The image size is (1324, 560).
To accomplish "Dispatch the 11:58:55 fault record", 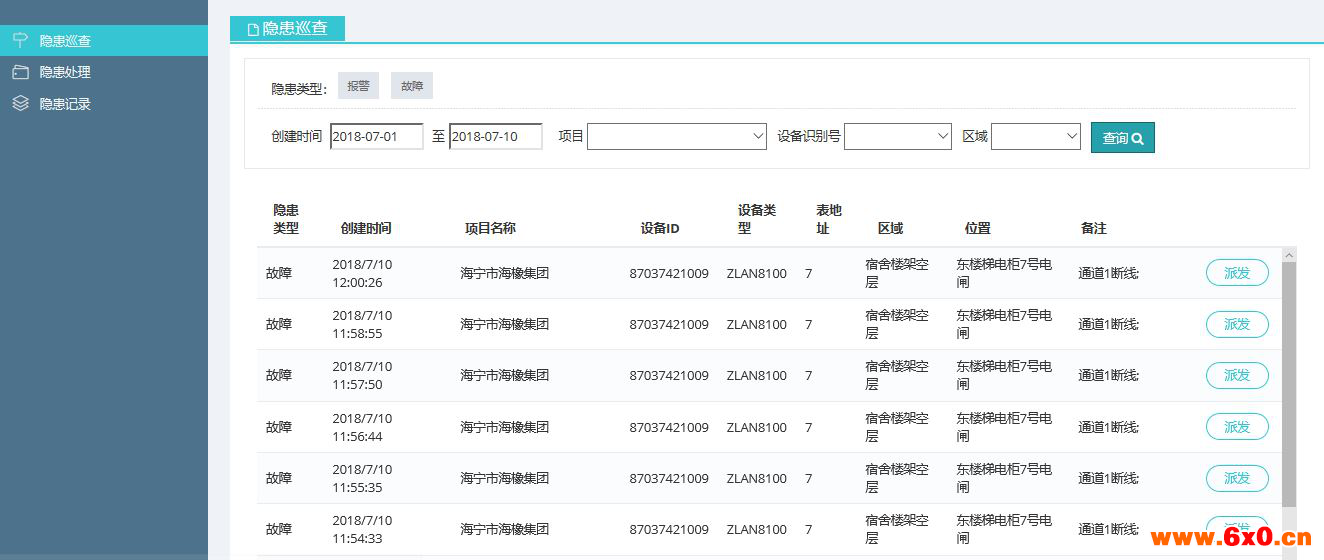I will [x=1237, y=324].
